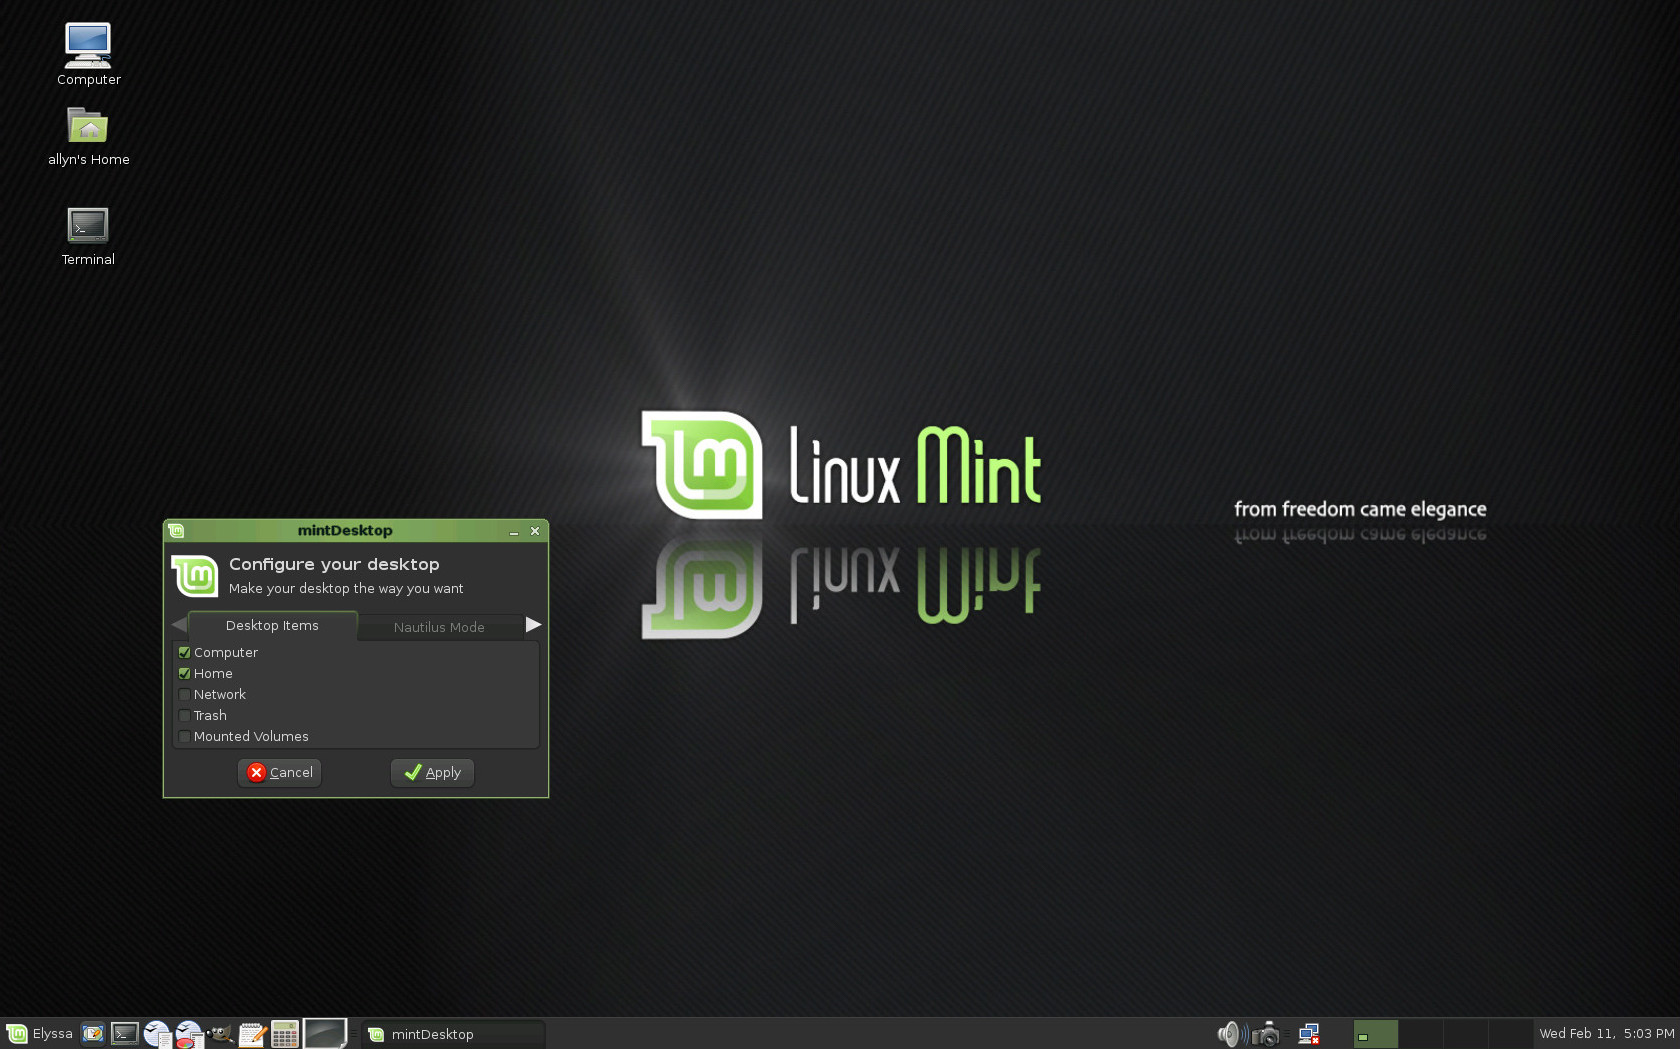
Task: Open the network status tray icon
Action: pyautogui.click(x=1308, y=1034)
